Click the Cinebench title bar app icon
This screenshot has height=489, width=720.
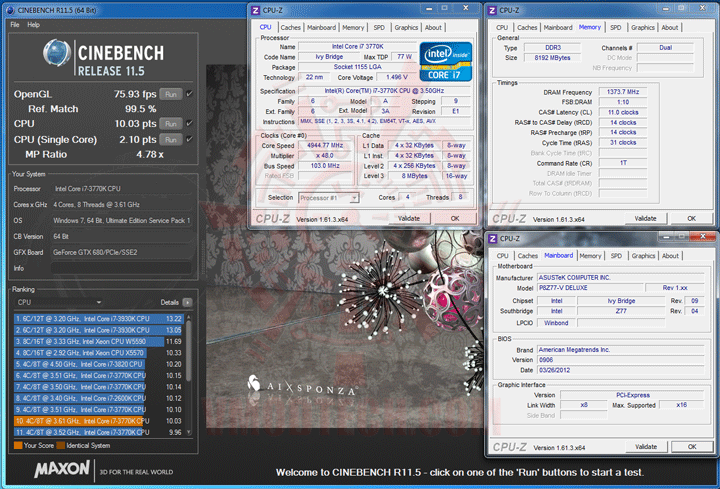click(10, 10)
